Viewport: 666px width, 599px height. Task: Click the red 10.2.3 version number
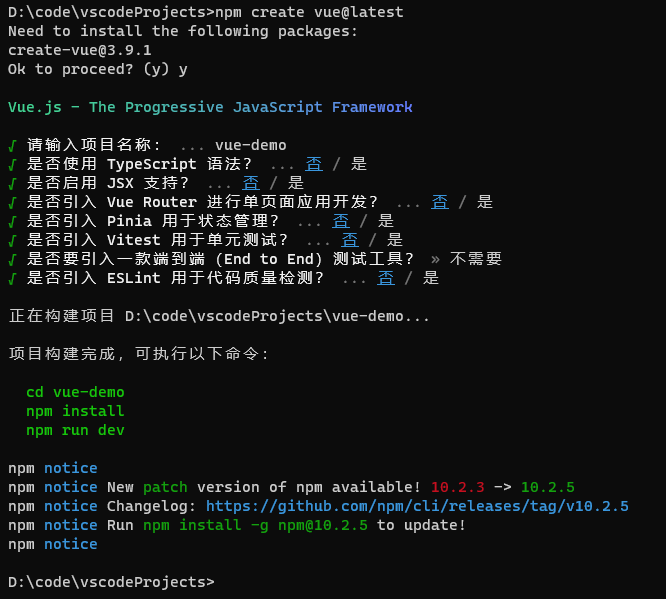coord(457,487)
